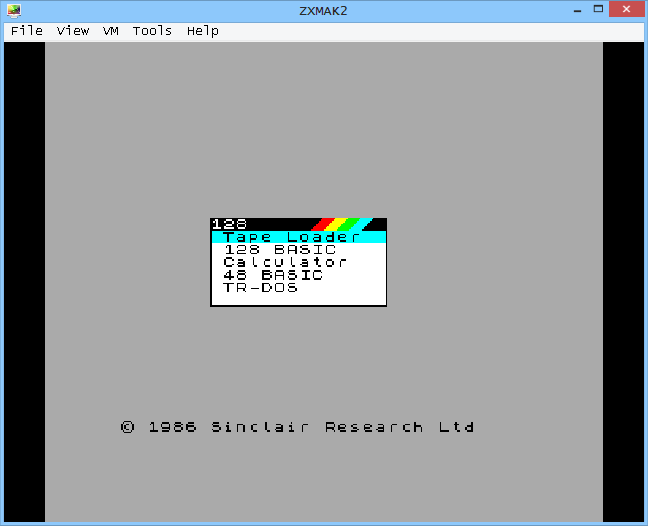Open the View menu
Screen dimensions: 648x526
(73, 31)
